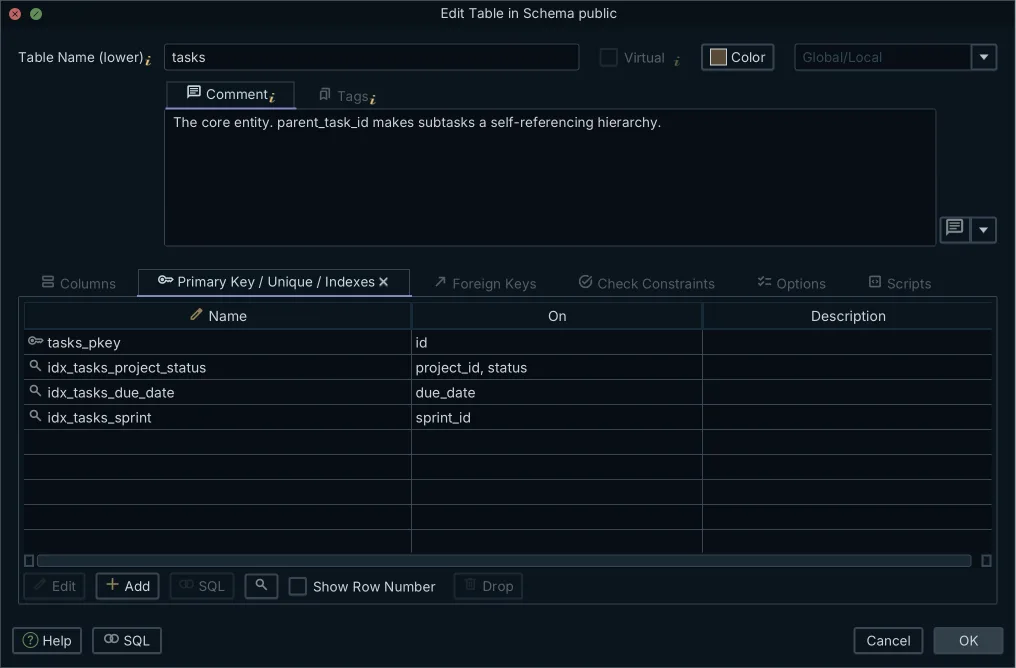
Task: Click the Global/Local combo box field
Action: point(883,57)
